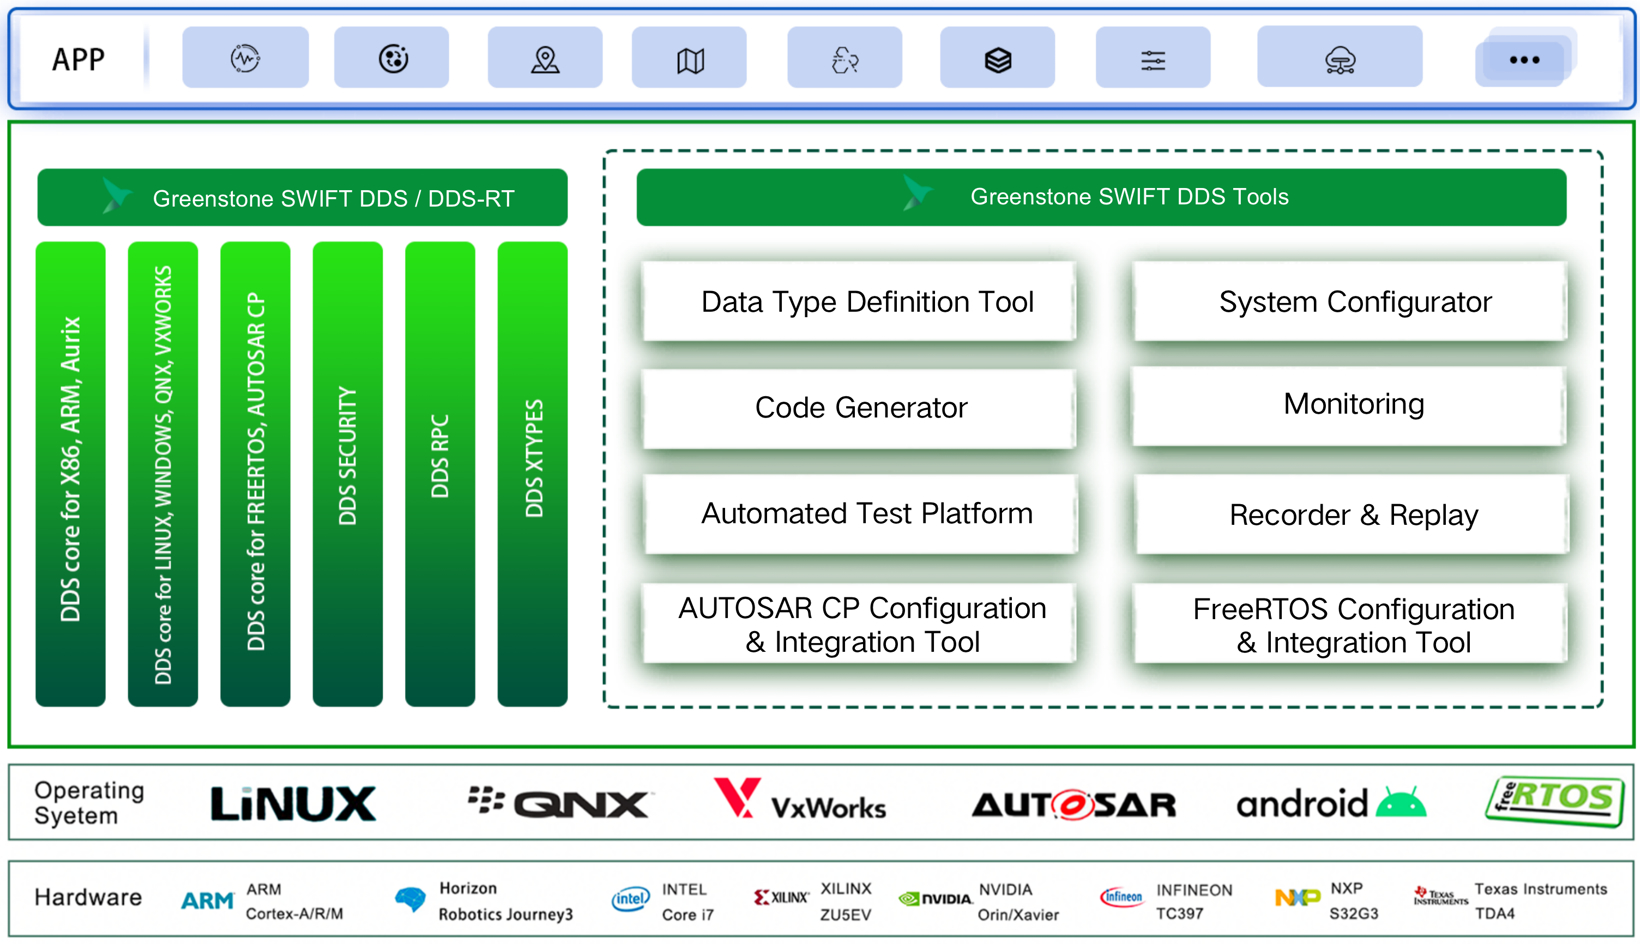Select the Greenstone SWIFT DDS Tools header
The image size is (1640, 944).
click(1101, 197)
